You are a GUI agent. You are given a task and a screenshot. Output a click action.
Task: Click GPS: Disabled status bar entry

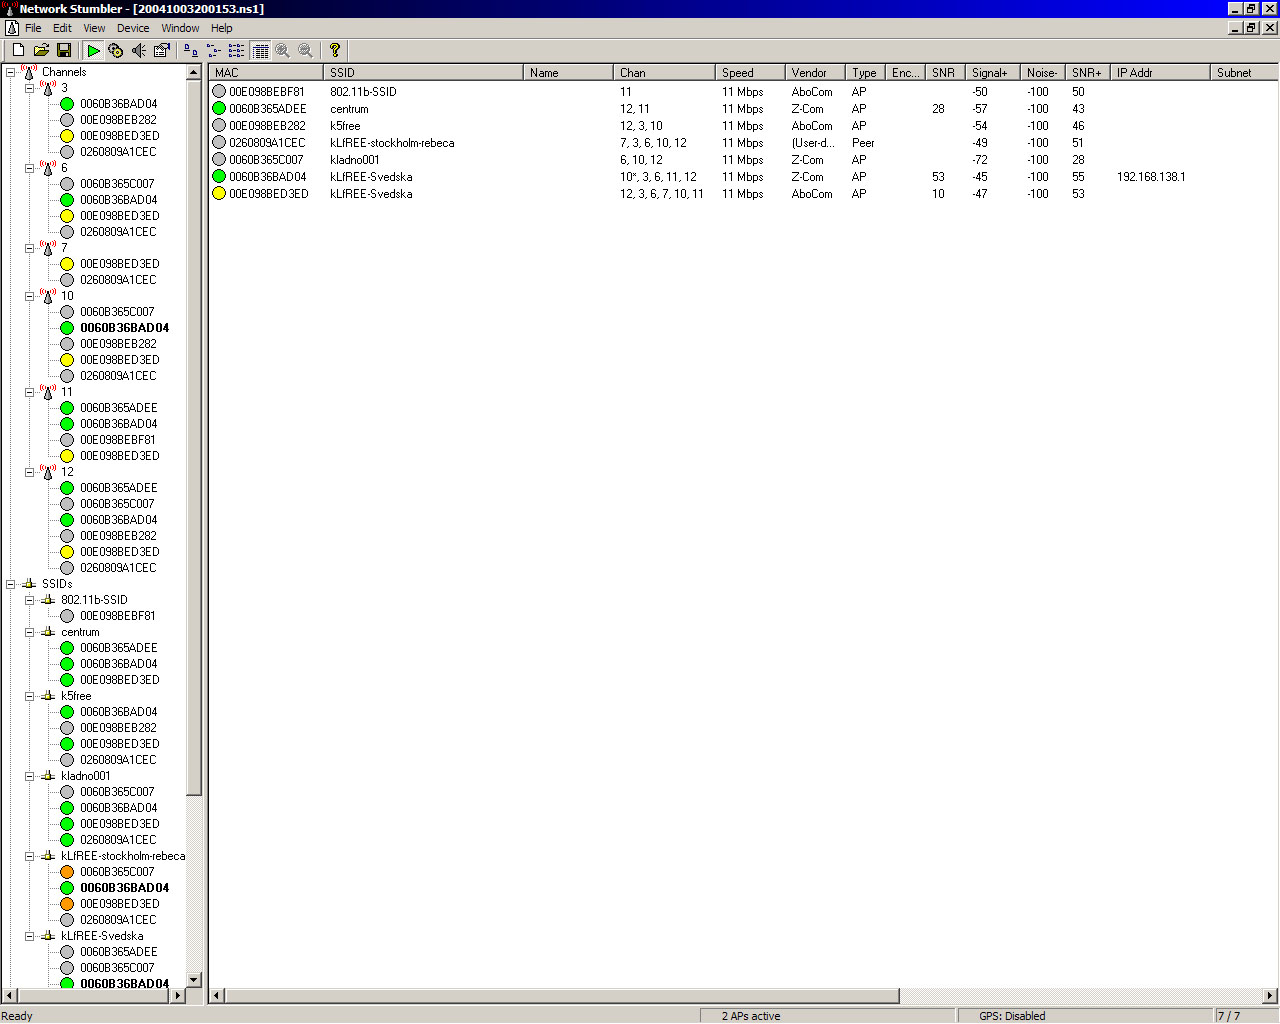[1012, 1016]
